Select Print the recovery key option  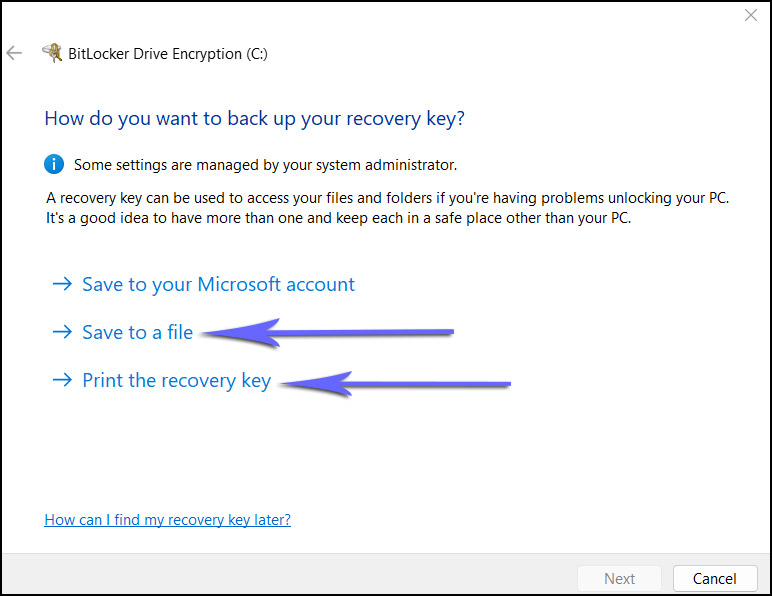point(176,381)
